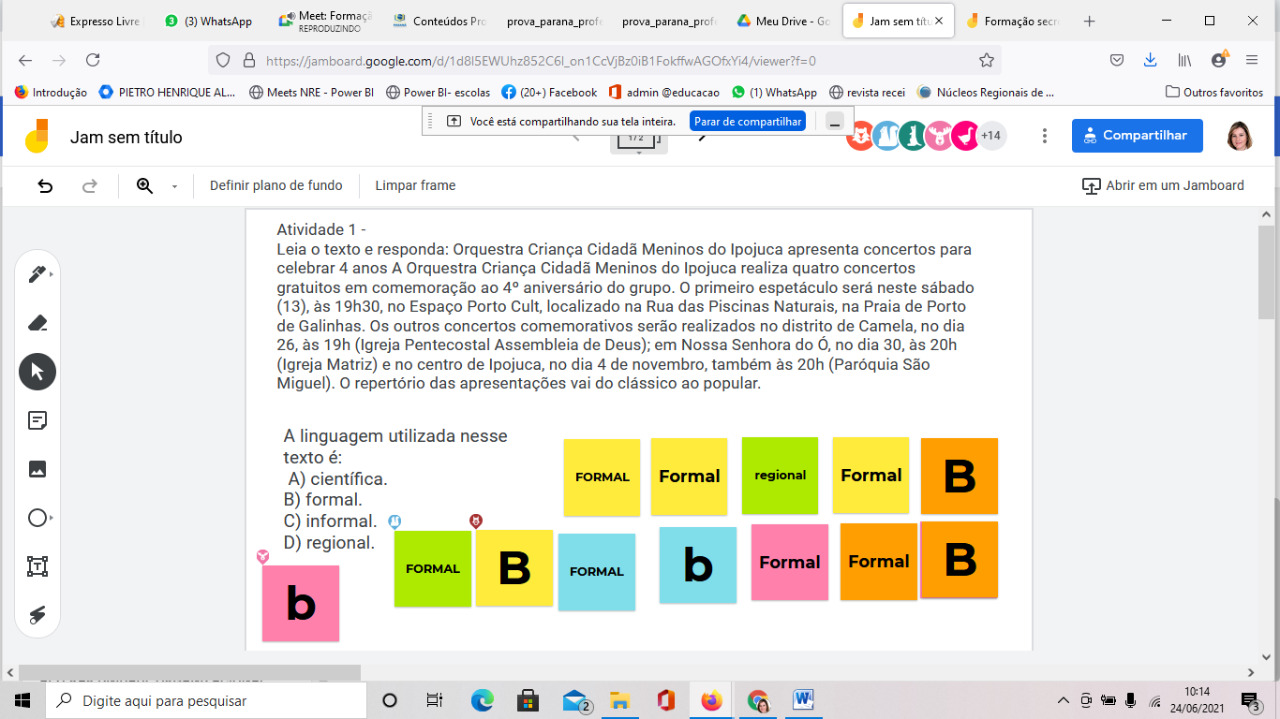Select the pink 'Formal' sticky note

click(790, 562)
